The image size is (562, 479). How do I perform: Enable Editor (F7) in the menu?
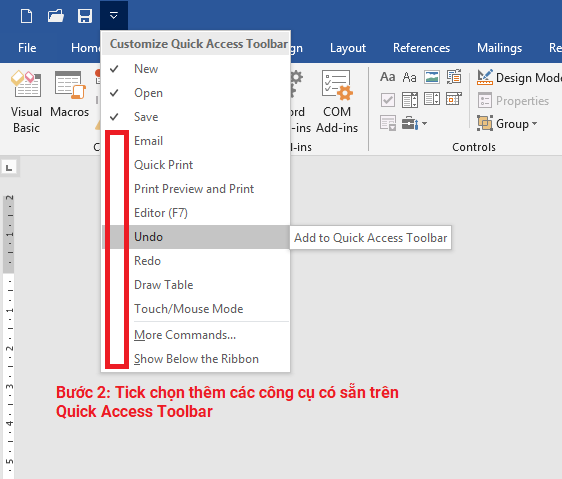[x=196, y=213]
